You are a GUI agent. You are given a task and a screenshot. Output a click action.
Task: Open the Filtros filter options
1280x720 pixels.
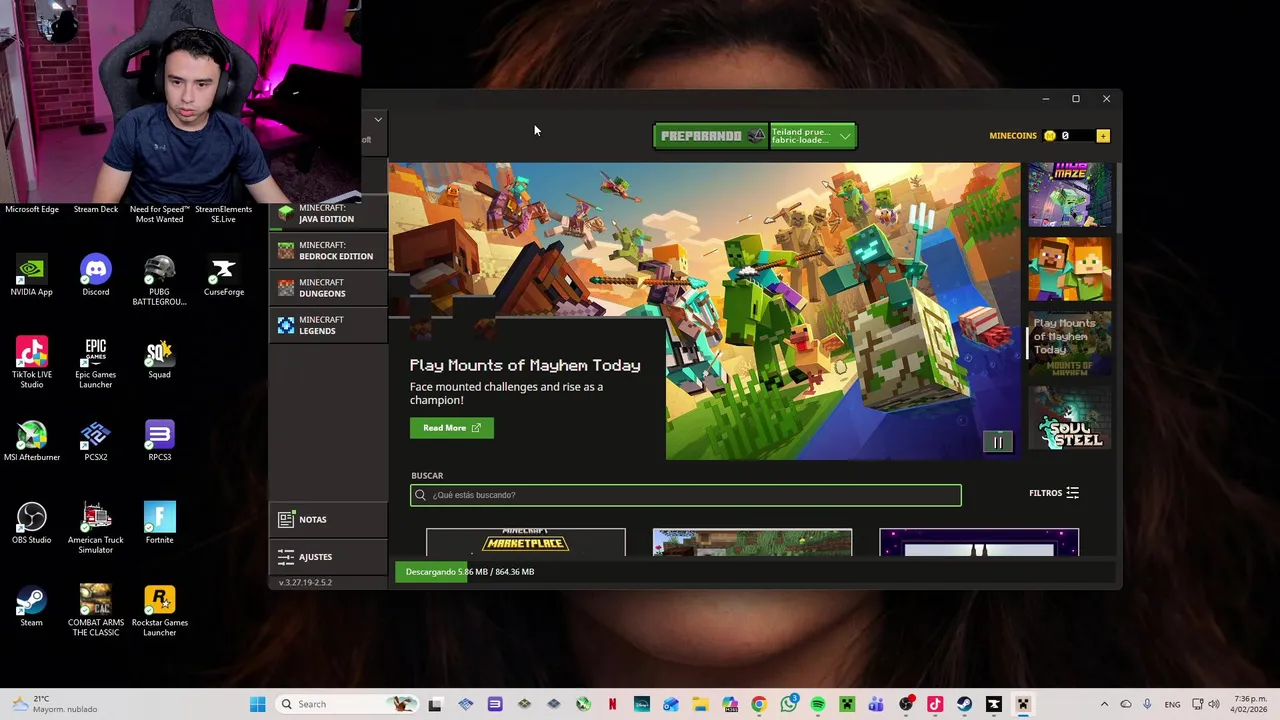coord(1054,493)
